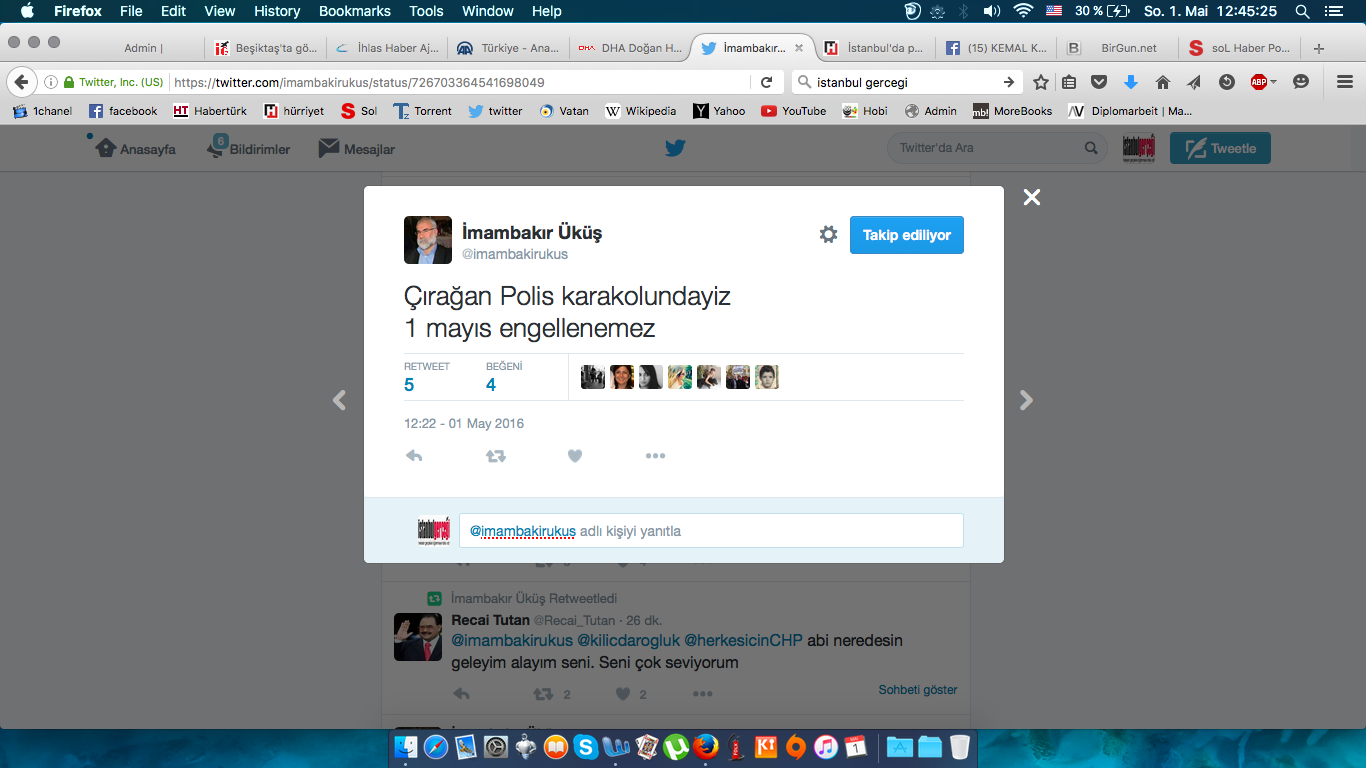Open the History menu in menu bar

[277, 11]
